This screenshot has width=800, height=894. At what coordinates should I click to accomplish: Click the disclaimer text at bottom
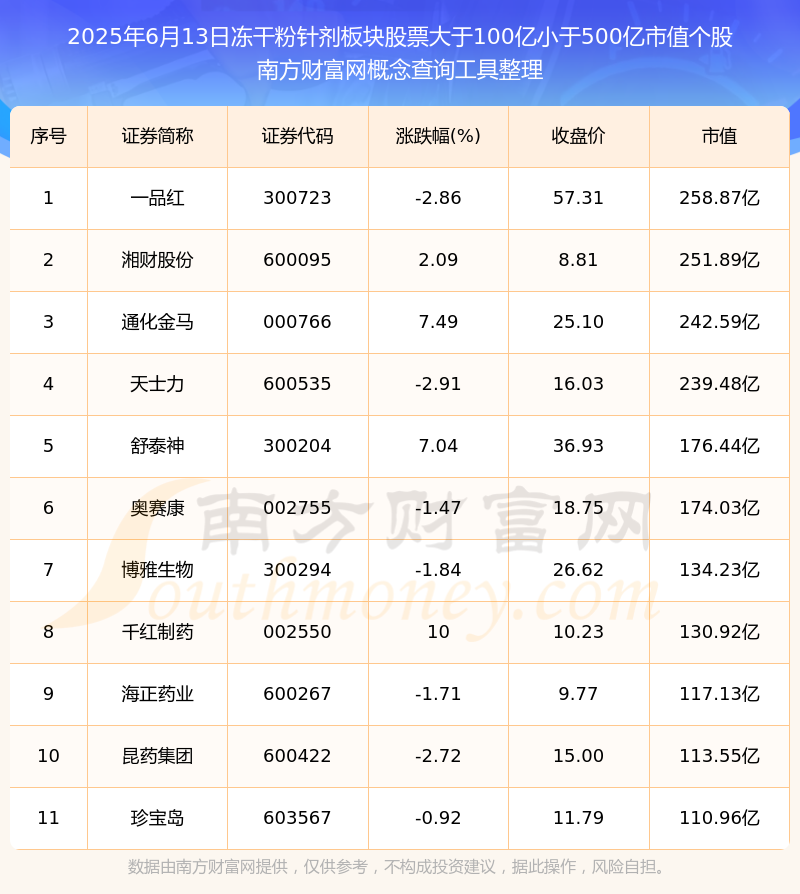coord(397,867)
